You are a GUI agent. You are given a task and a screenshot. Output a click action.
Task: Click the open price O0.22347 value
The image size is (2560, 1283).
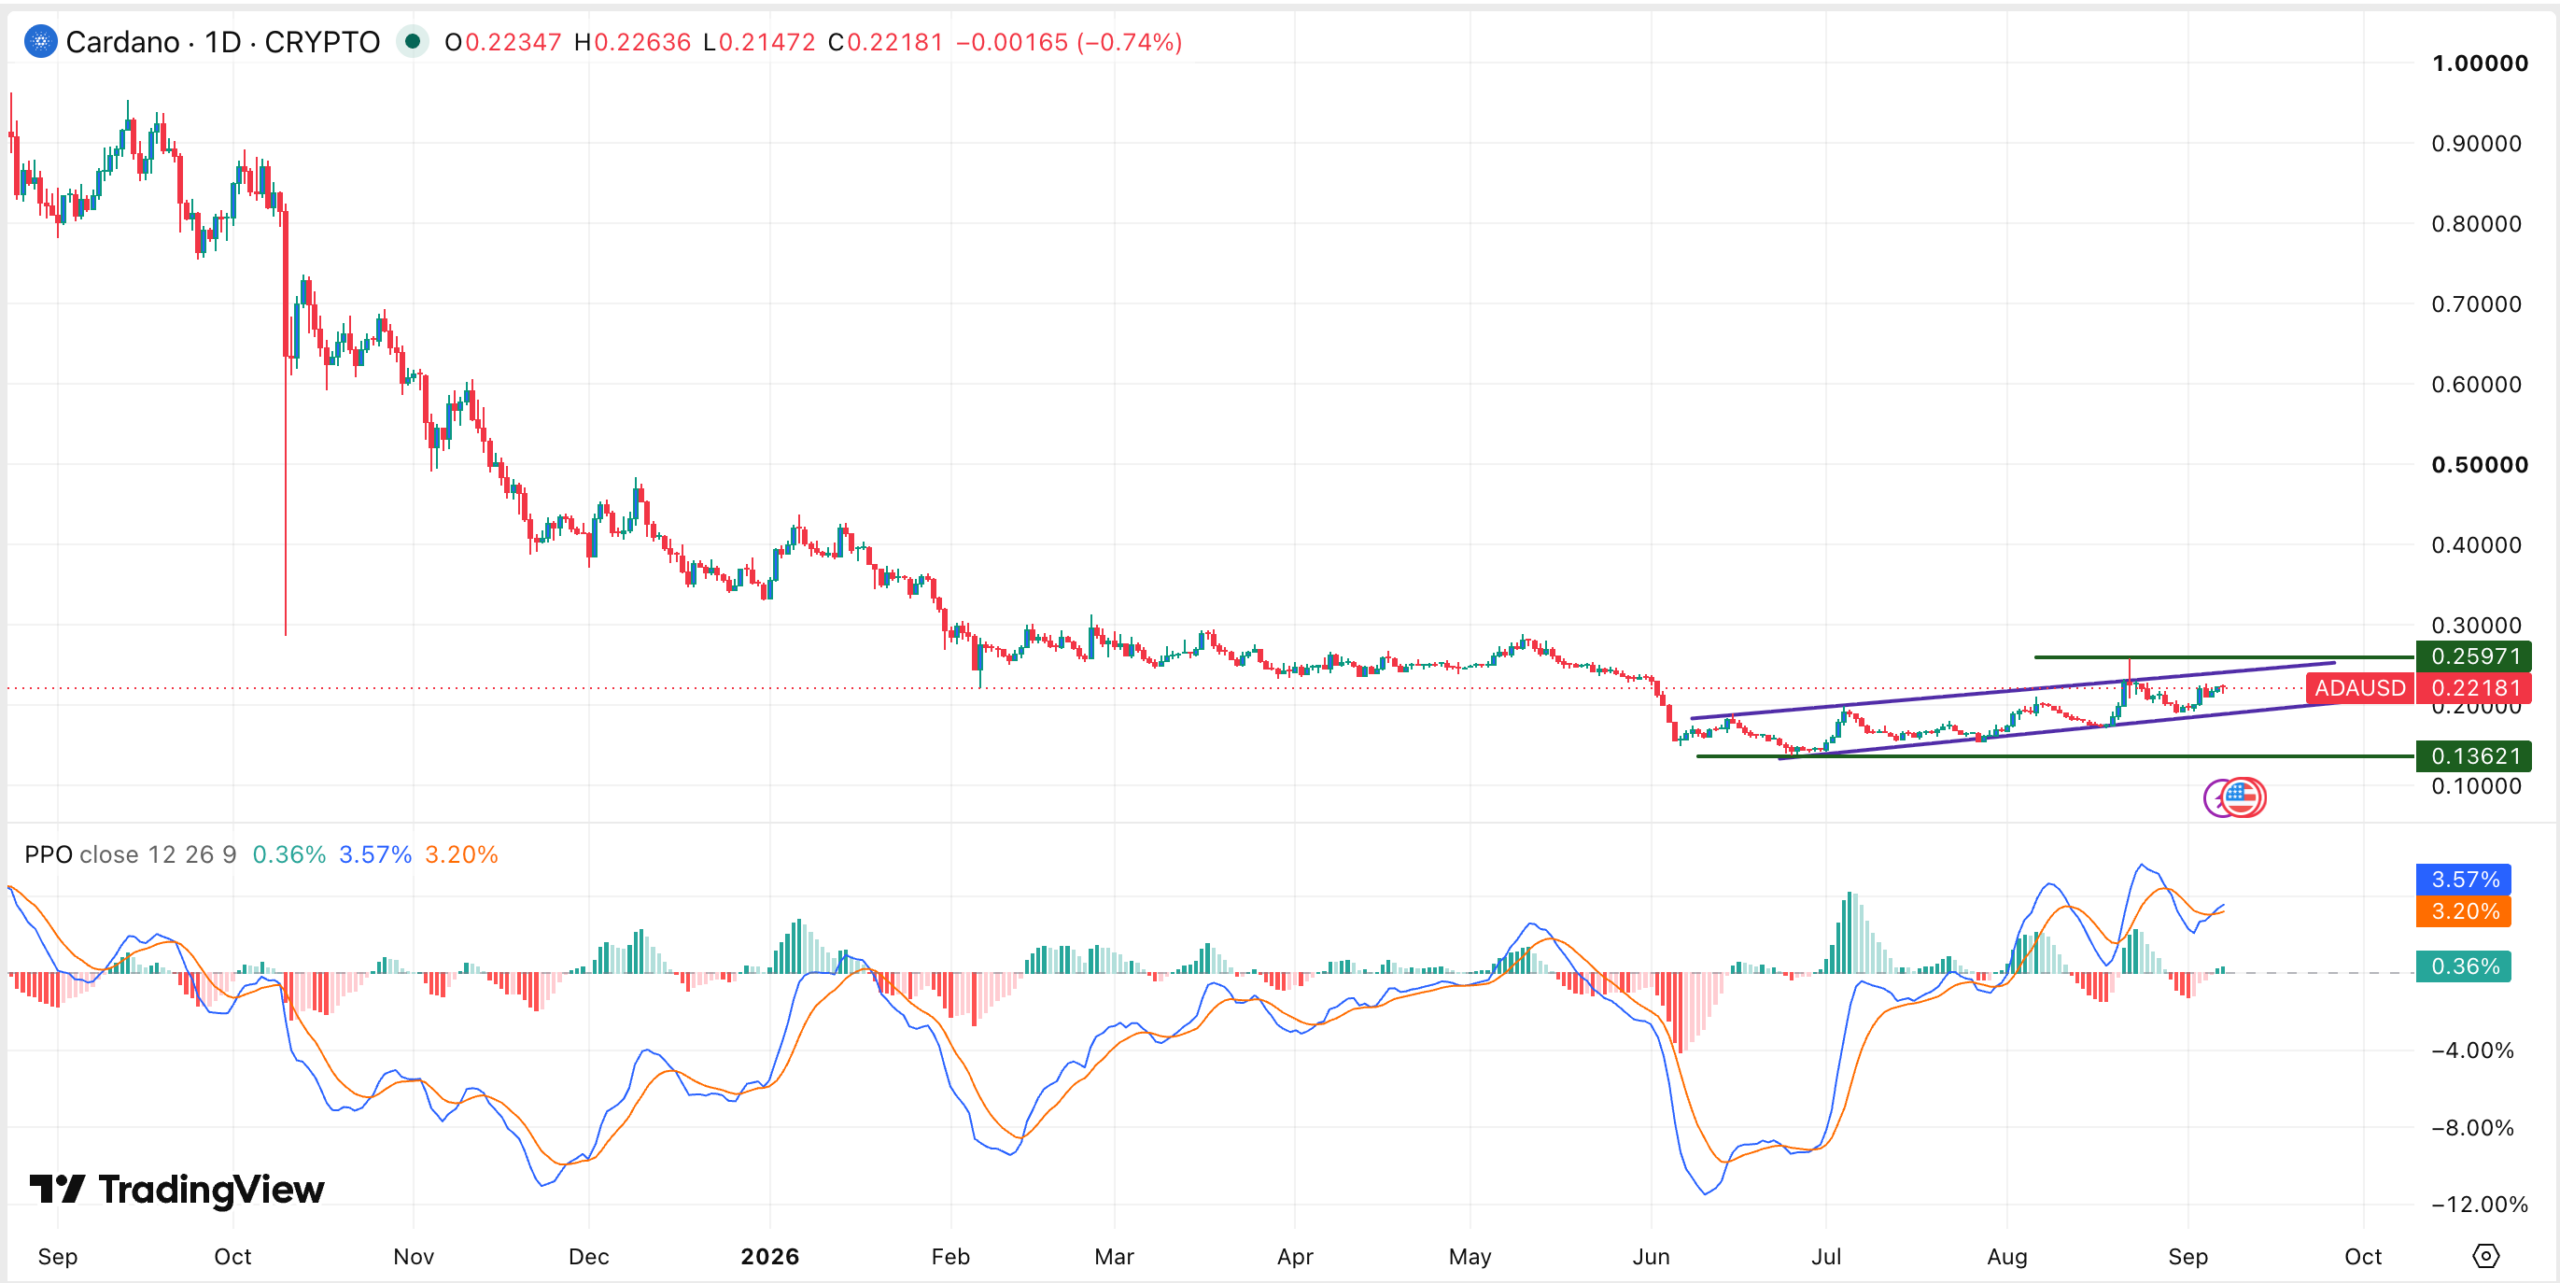point(503,42)
